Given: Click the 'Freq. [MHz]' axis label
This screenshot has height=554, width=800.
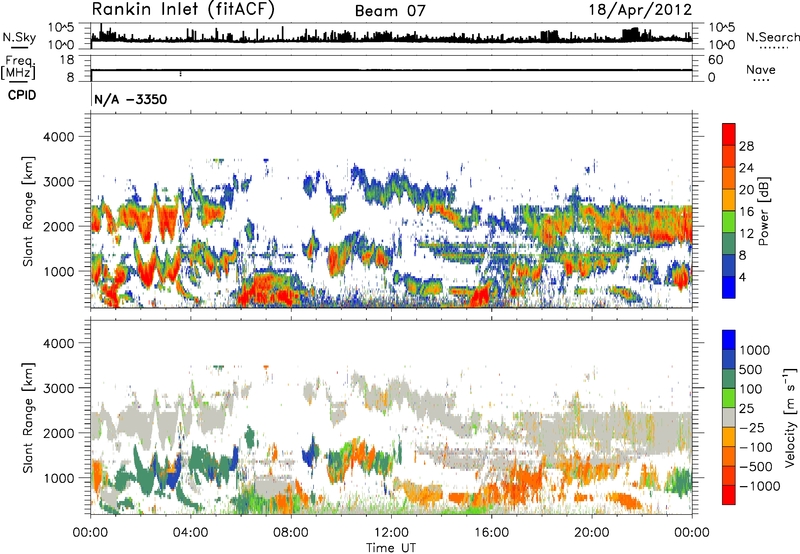Looking at the screenshot, I should point(19,67).
